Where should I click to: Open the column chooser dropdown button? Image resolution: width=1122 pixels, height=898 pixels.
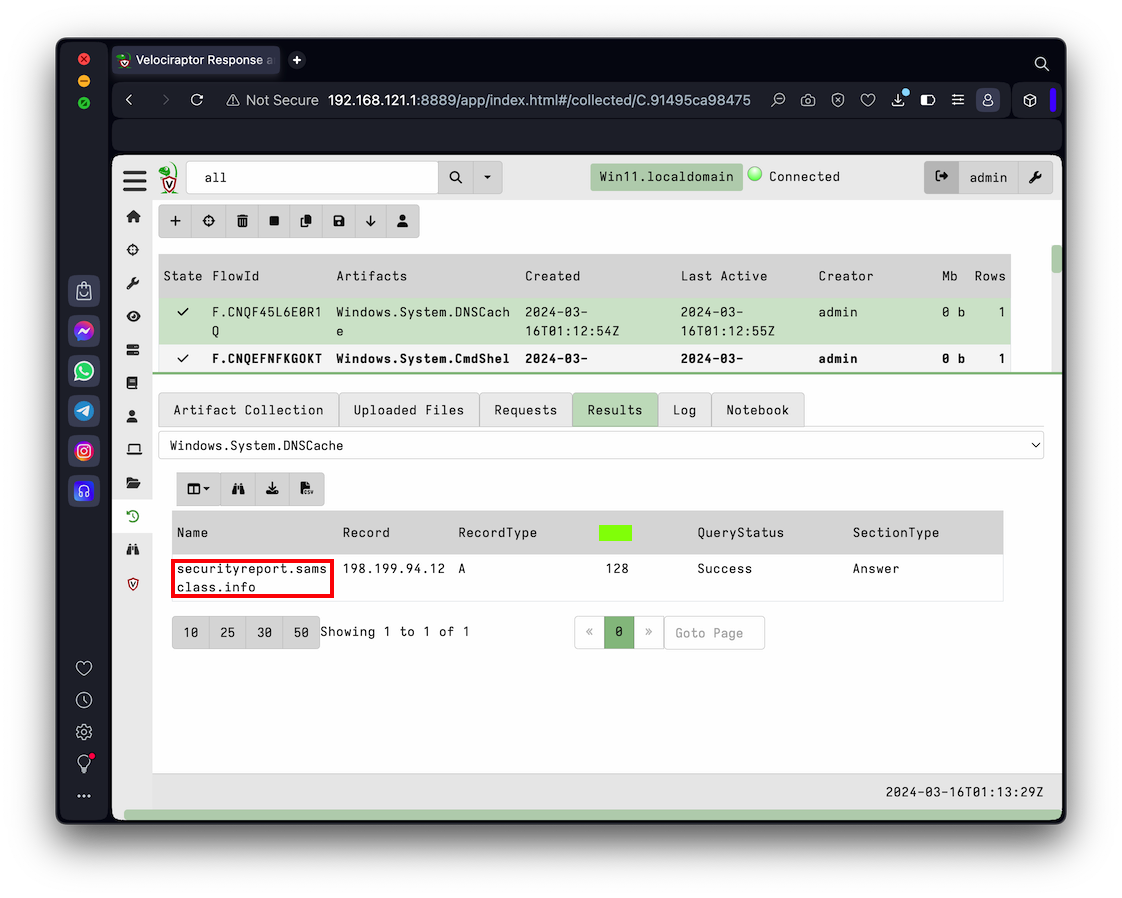(x=198, y=489)
